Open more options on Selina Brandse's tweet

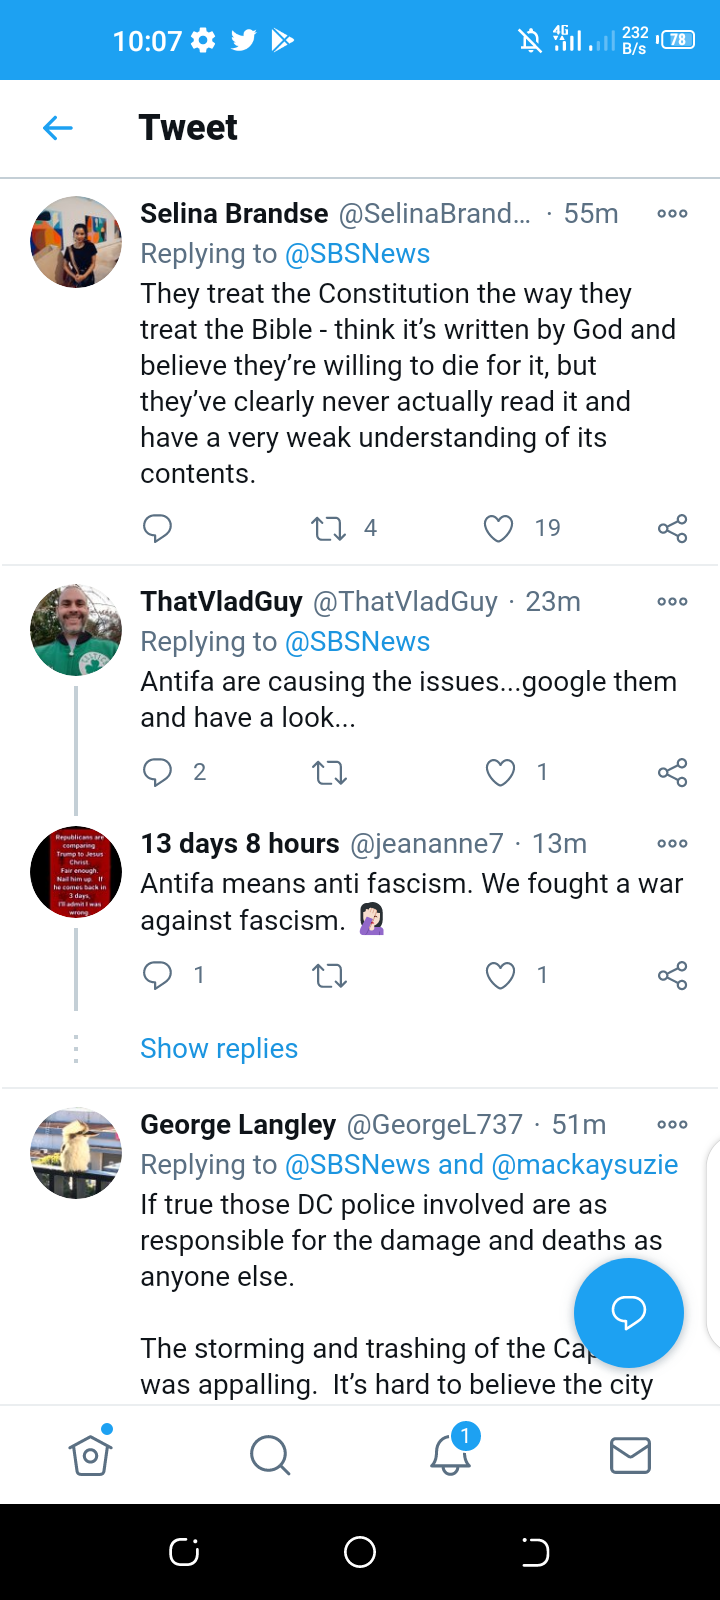pos(672,214)
